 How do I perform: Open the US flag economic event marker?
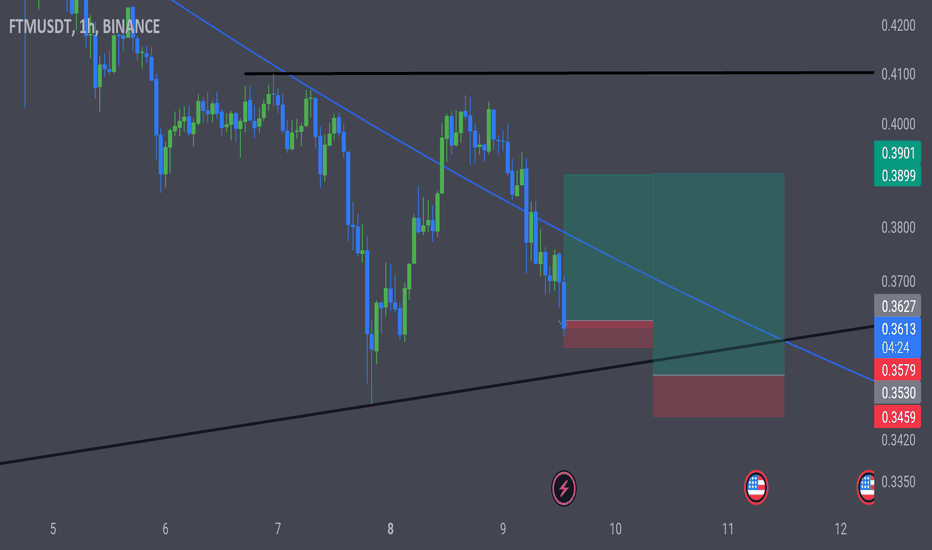756,488
